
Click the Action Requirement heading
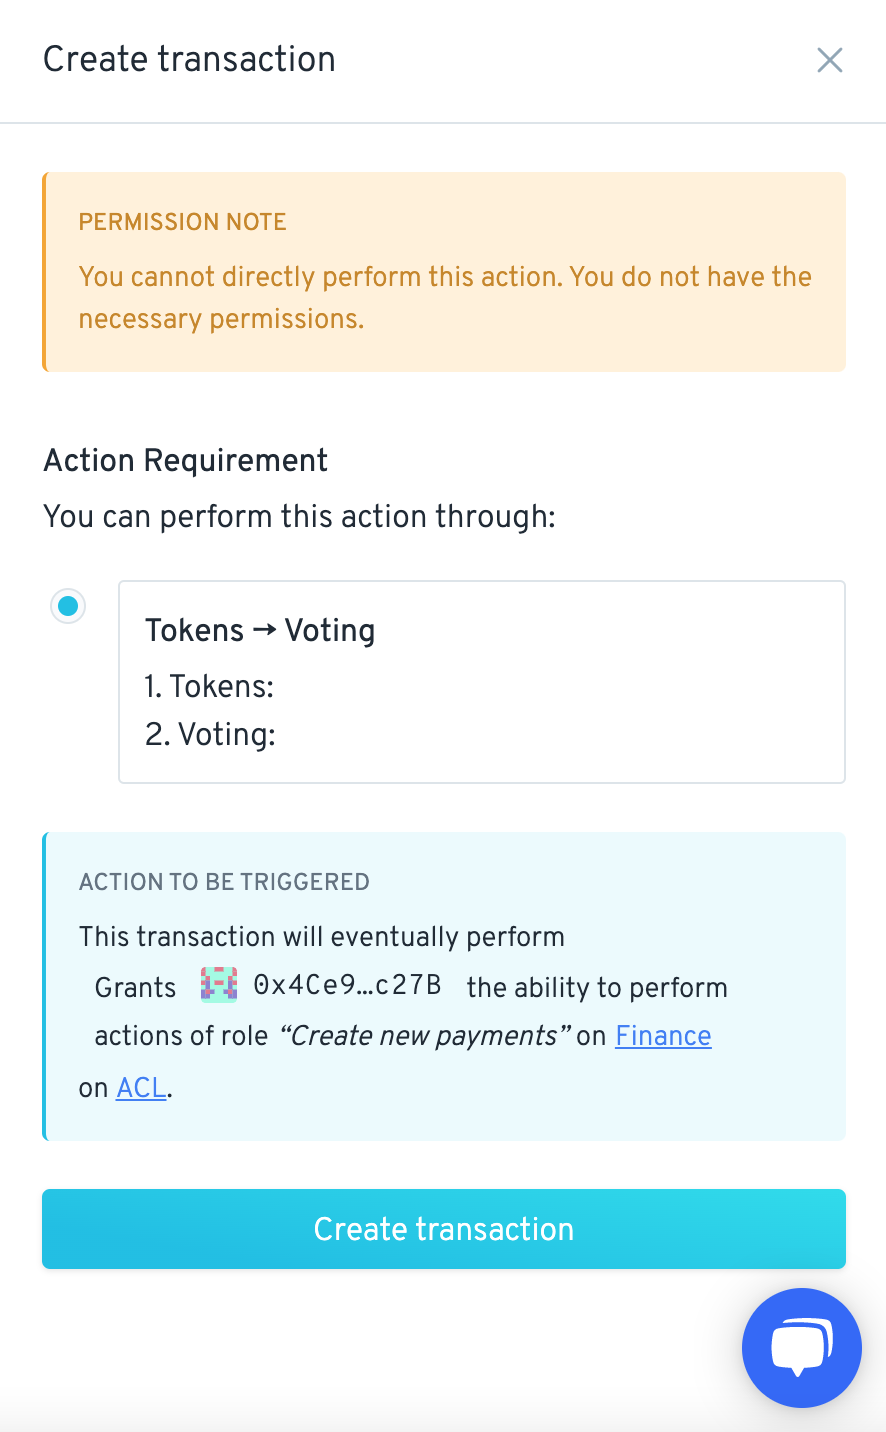(186, 461)
